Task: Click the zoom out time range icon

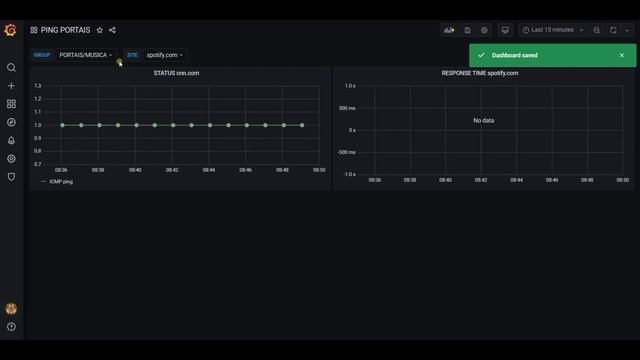Action: coord(597,30)
